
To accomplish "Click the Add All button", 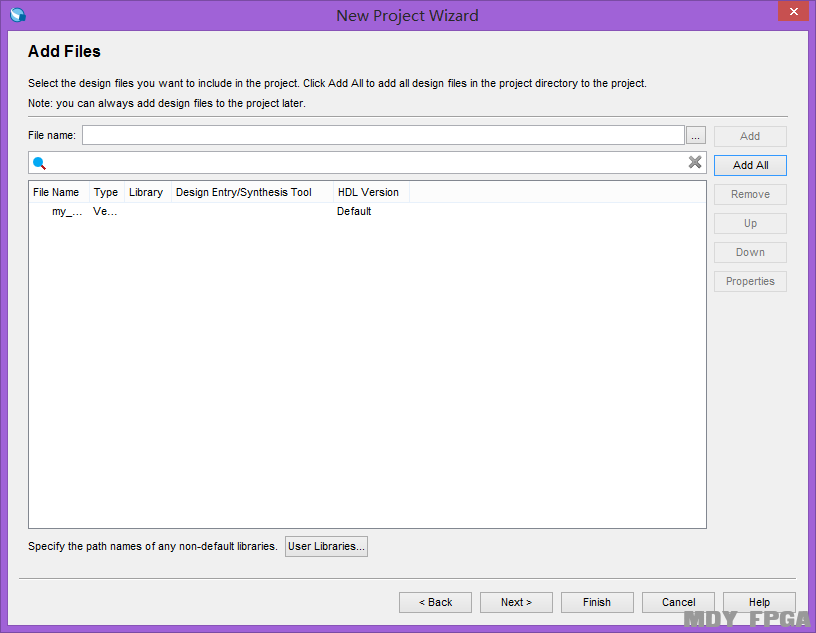I will pyautogui.click(x=750, y=166).
